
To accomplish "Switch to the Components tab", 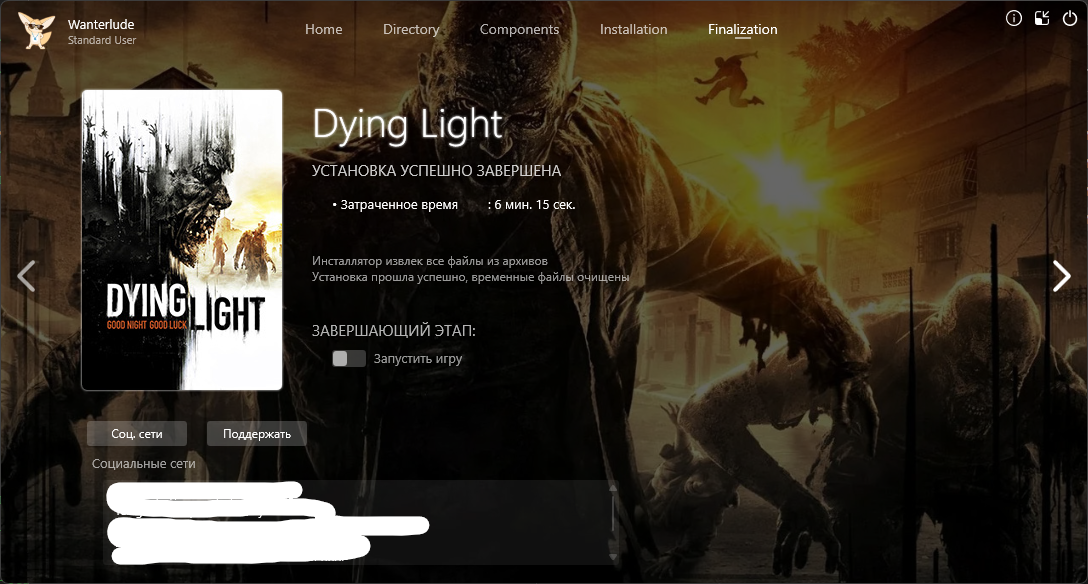I will coord(519,29).
